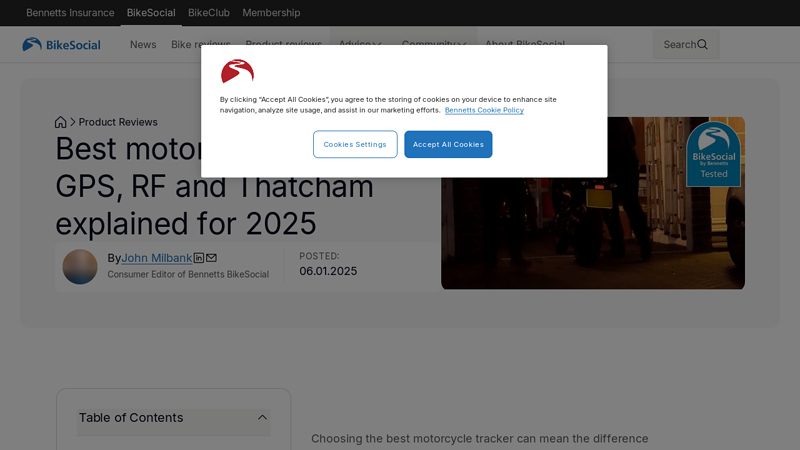Open the Cookies Settings button
This screenshot has width=800, height=450.
click(x=355, y=144)
